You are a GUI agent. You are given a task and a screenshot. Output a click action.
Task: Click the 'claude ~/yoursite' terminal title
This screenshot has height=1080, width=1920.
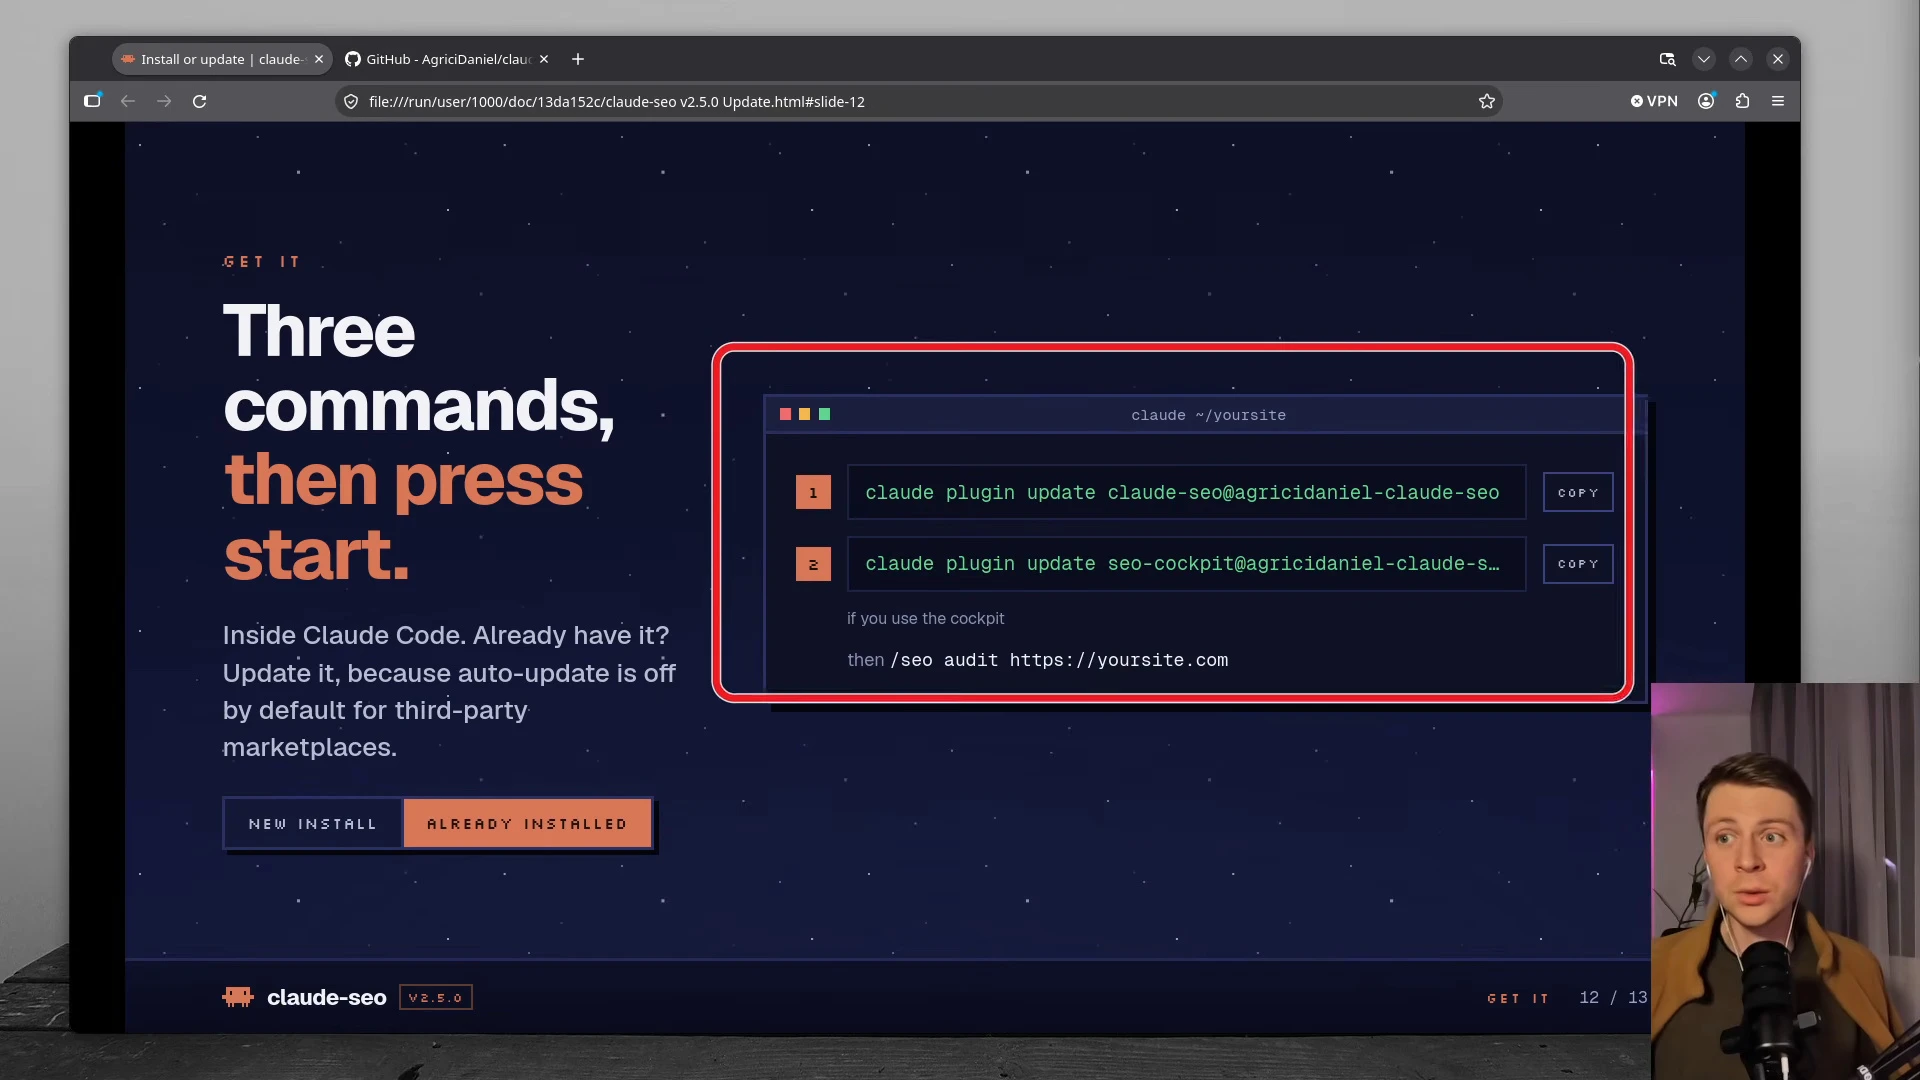click(1208, 415)
